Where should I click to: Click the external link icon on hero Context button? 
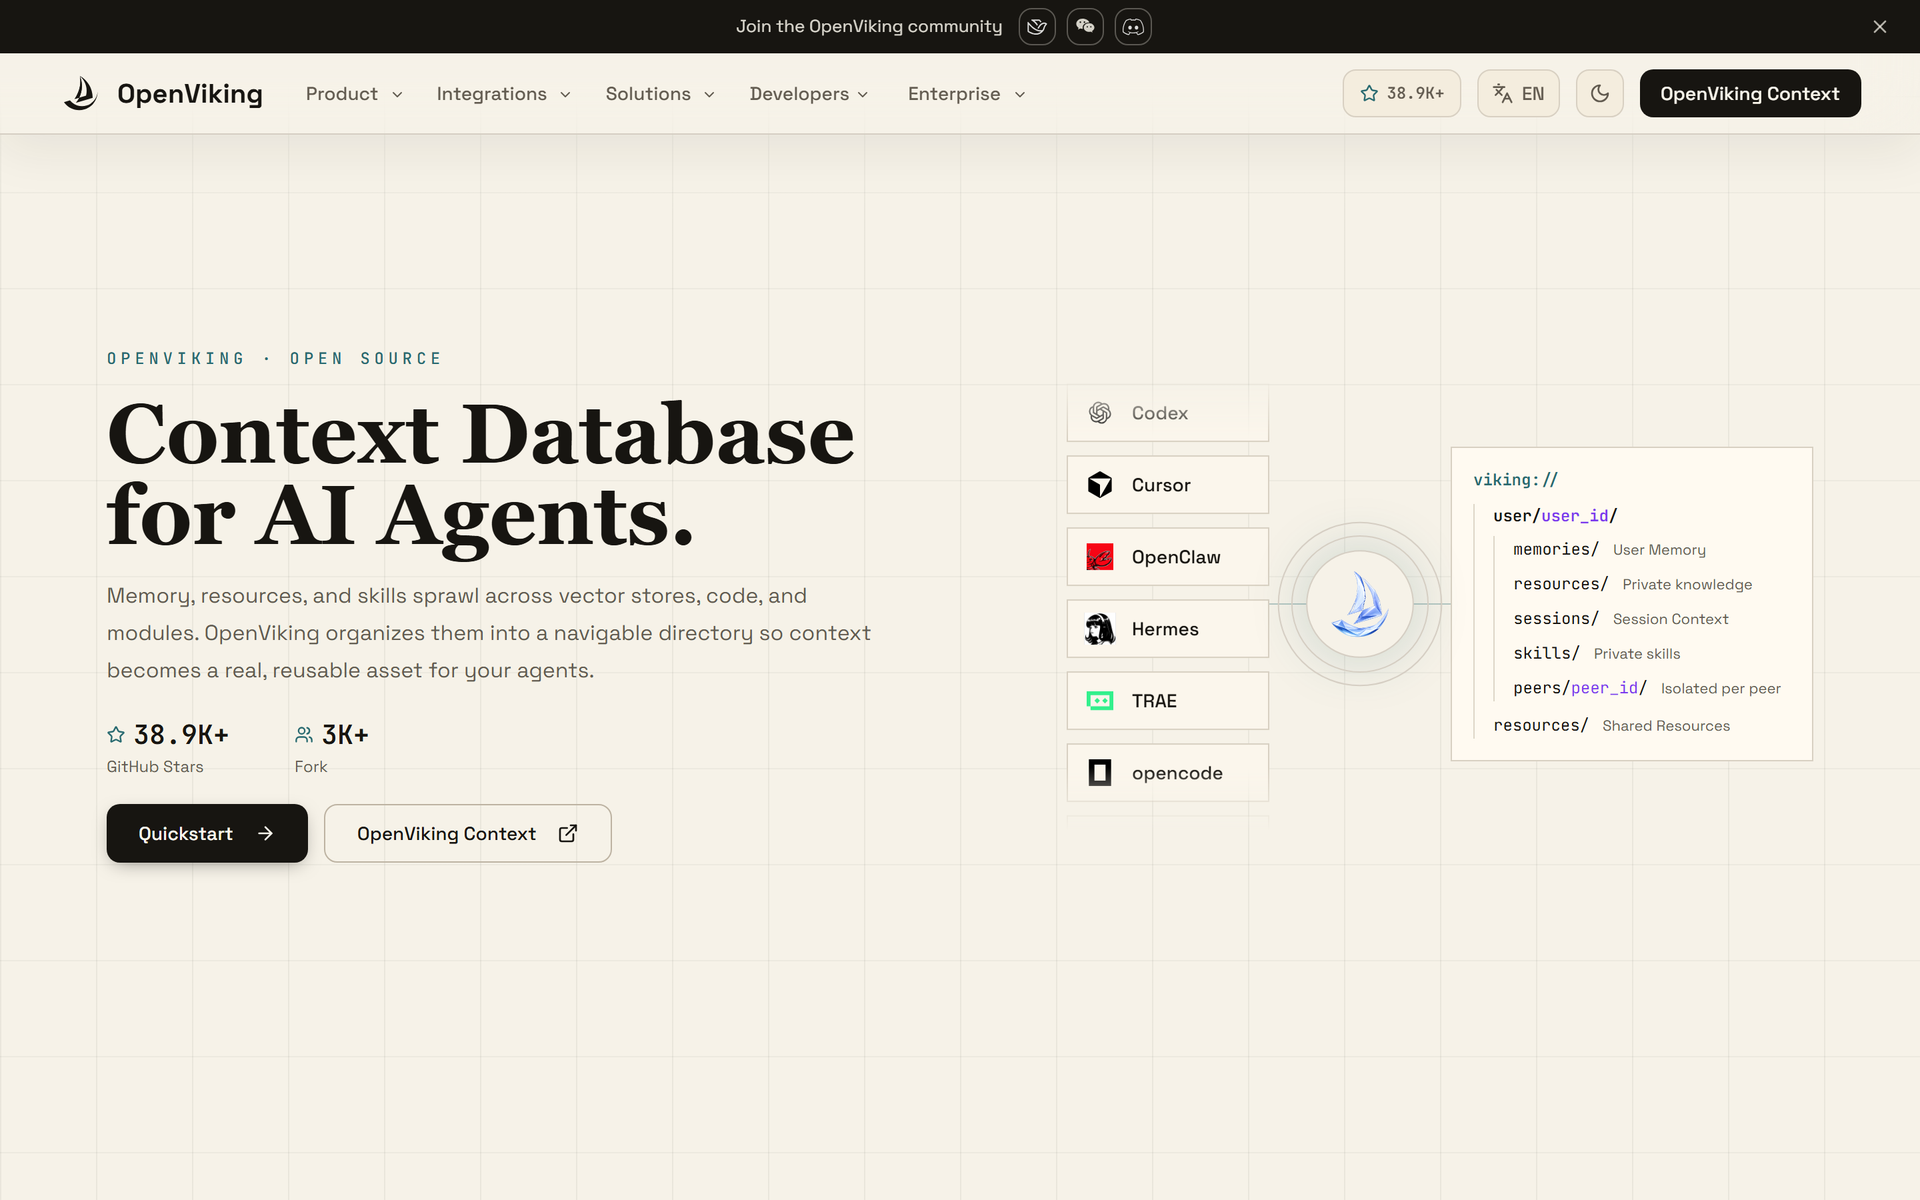pos(568,833)
